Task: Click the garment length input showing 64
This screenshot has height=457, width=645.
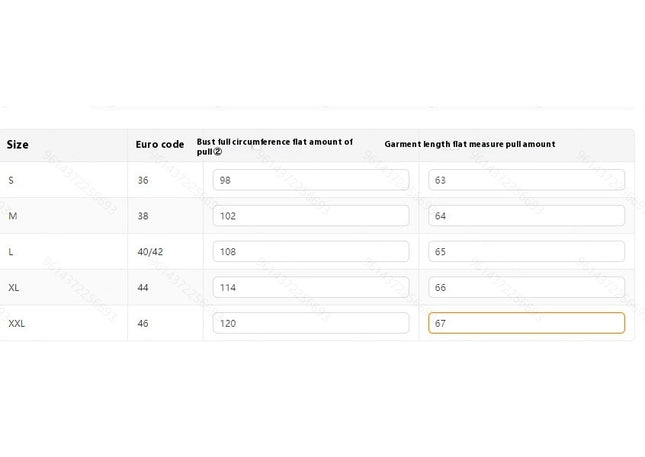Action: click(x=527, y=216)
